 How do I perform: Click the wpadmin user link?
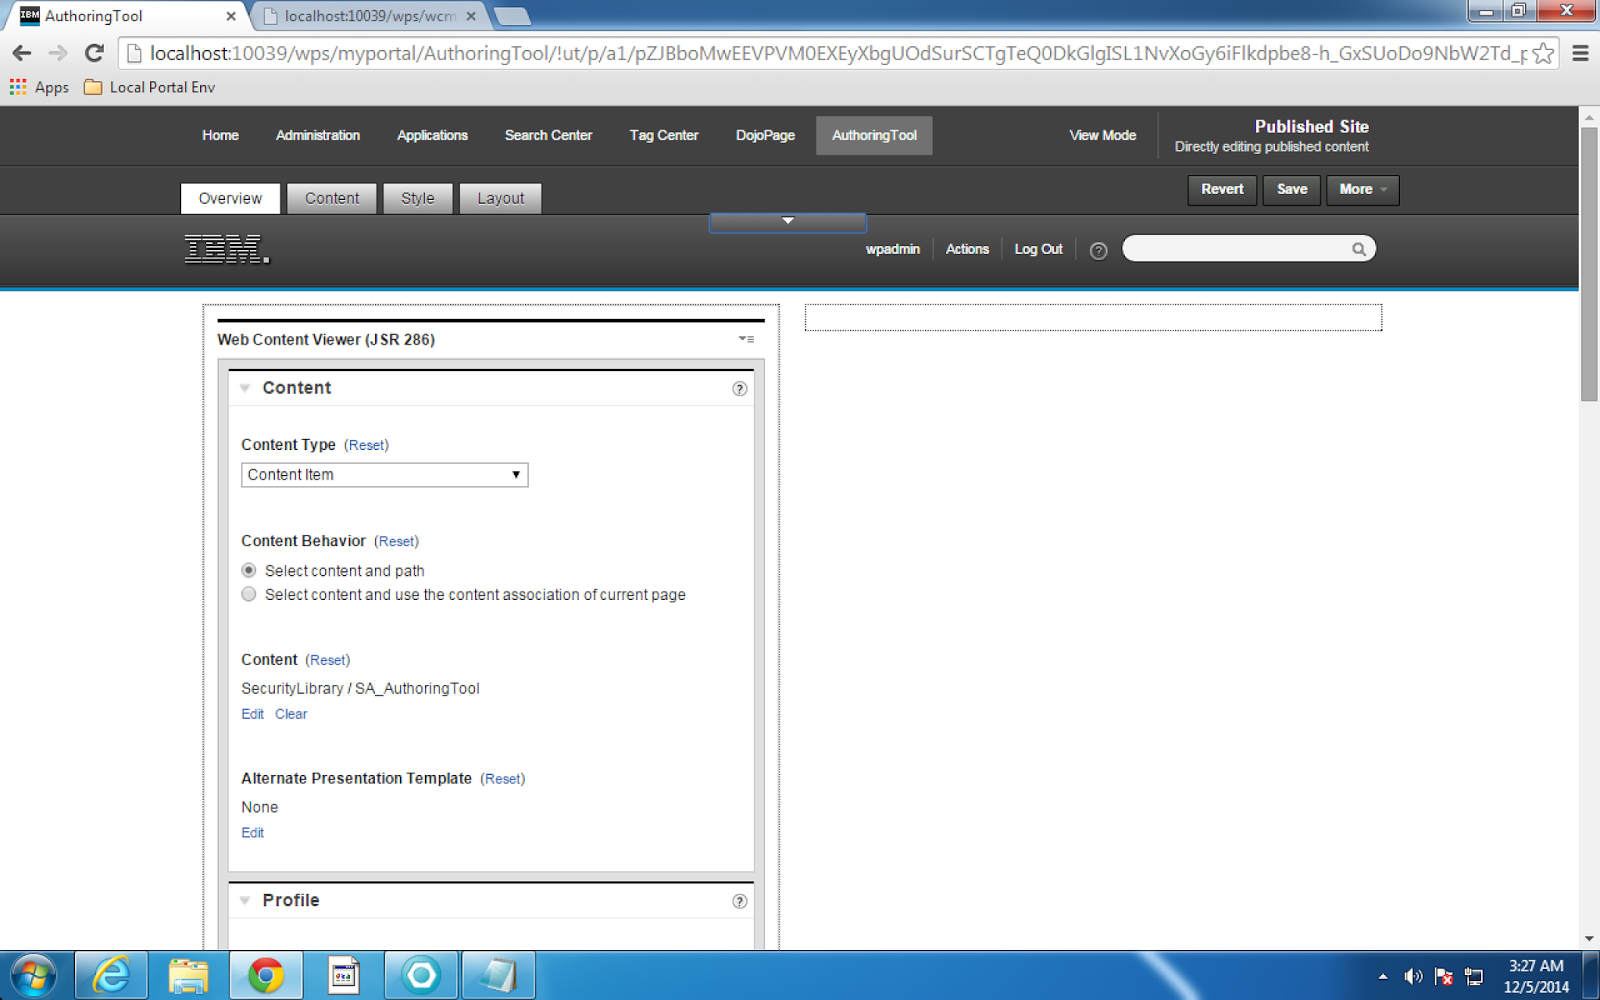(892, 249)
